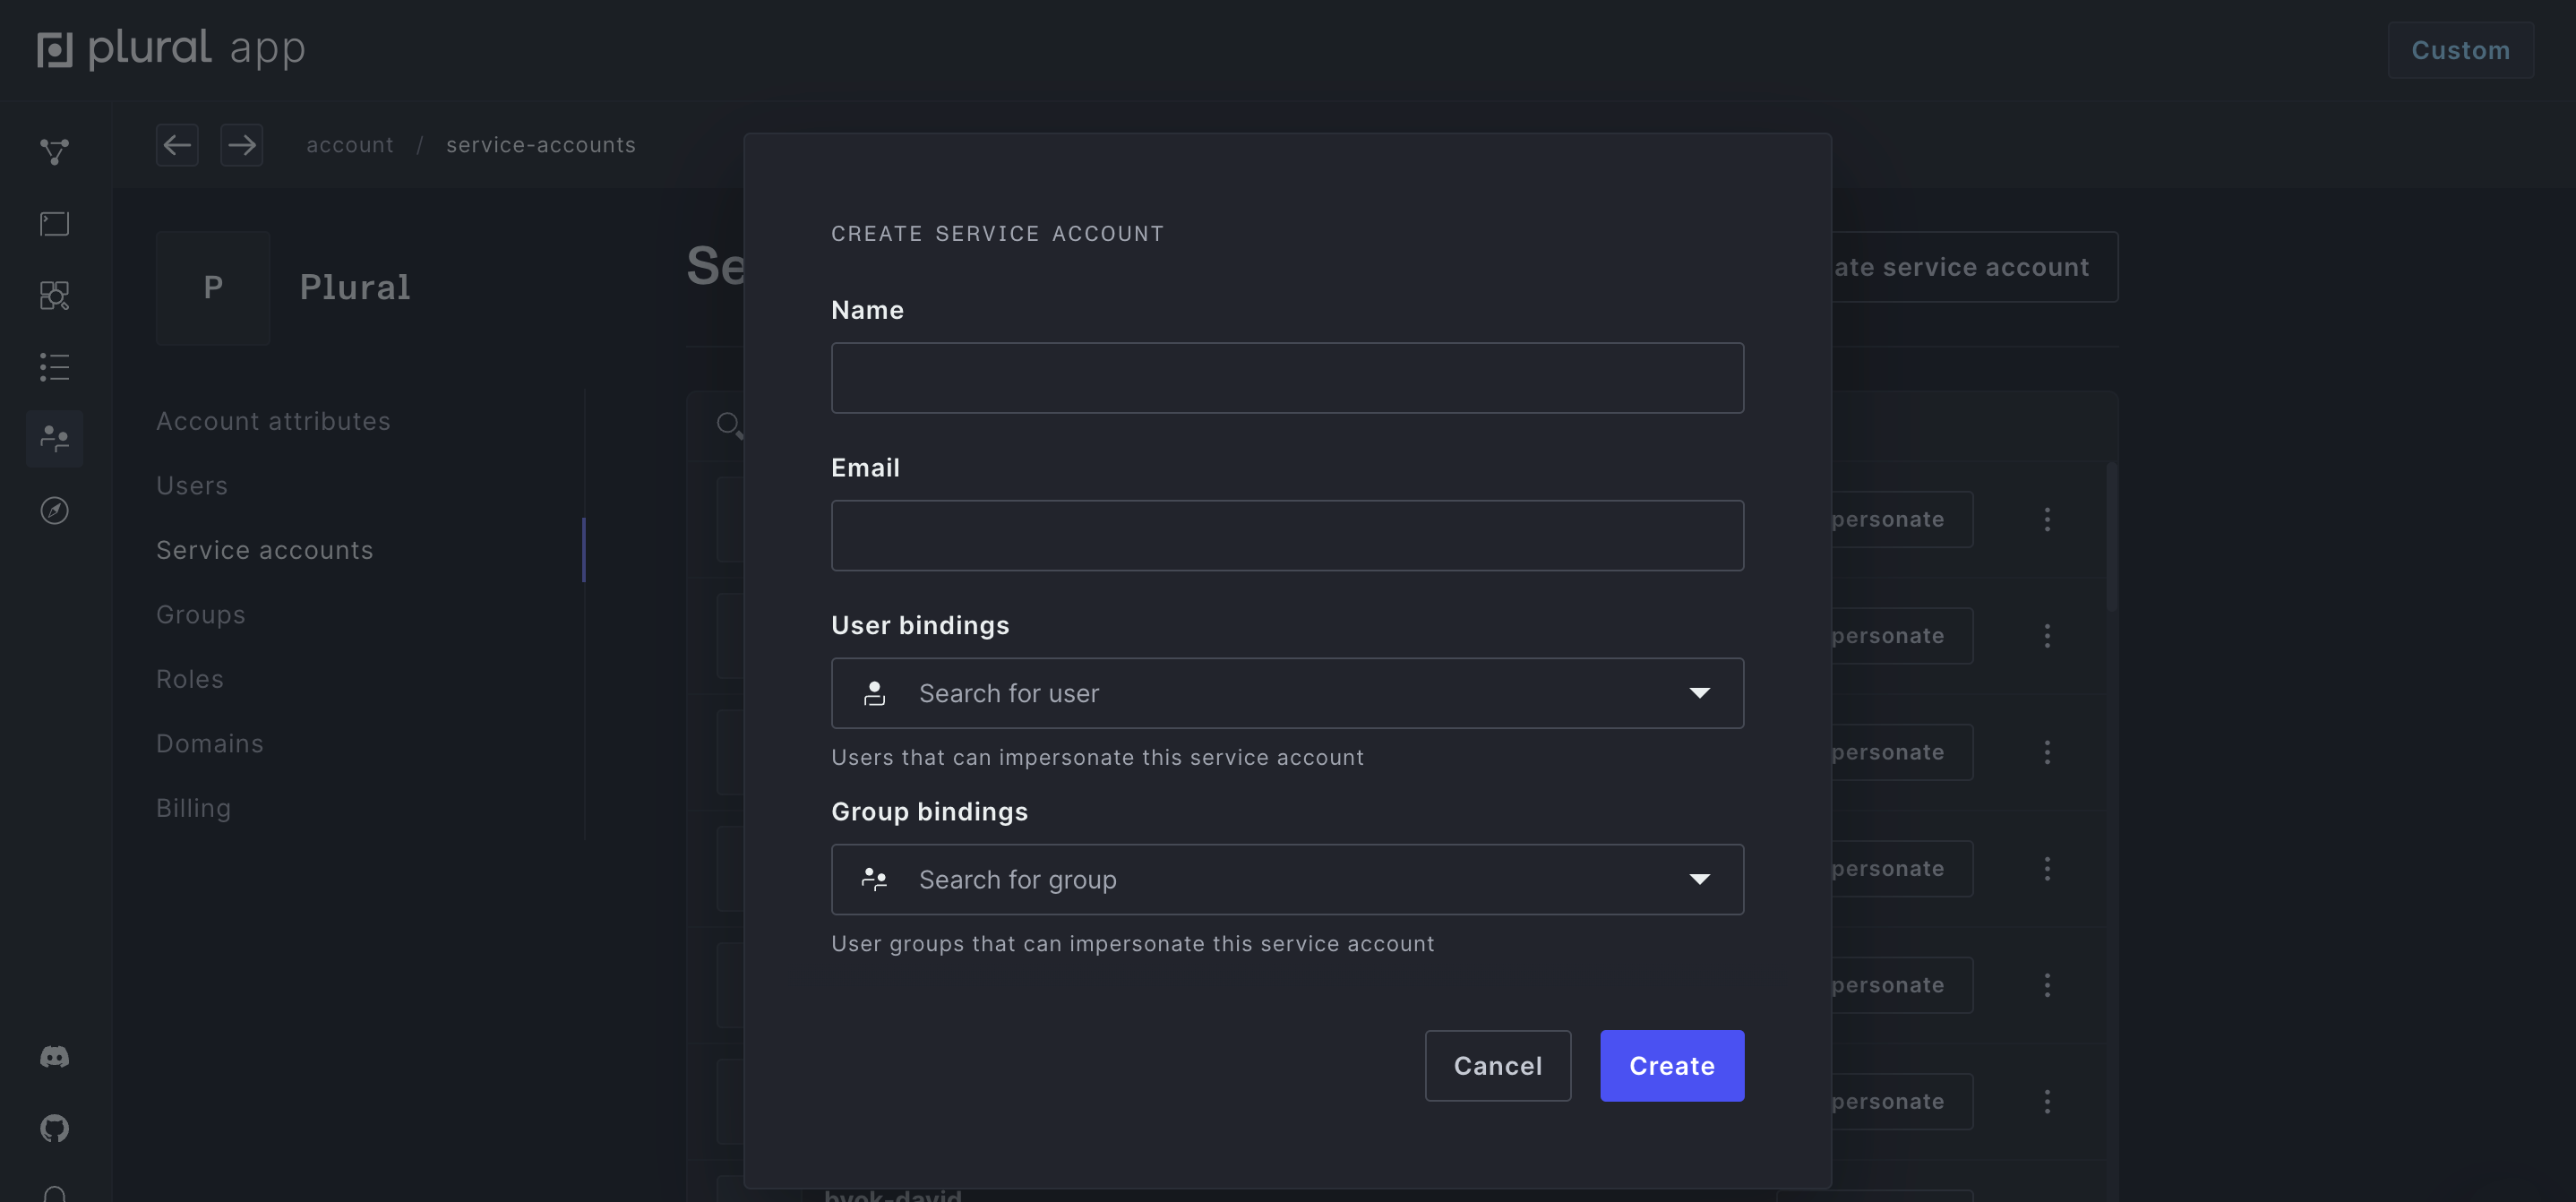Open the Roles menu item
Image resolution: width=2576 pixels, height=1202 pixels.
[190, 679]
